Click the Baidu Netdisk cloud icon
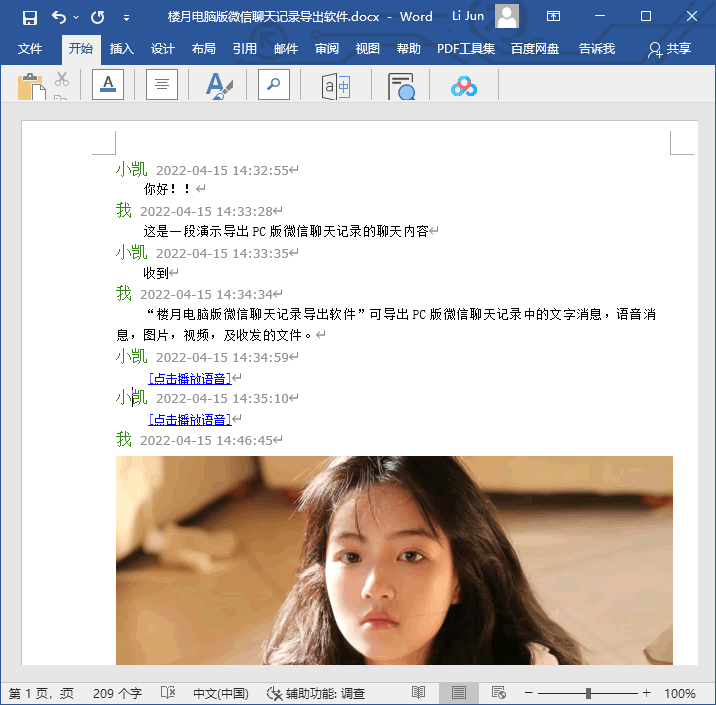This screenshot has height=705, width=716. pyautogui.click(x=463, y=87)
